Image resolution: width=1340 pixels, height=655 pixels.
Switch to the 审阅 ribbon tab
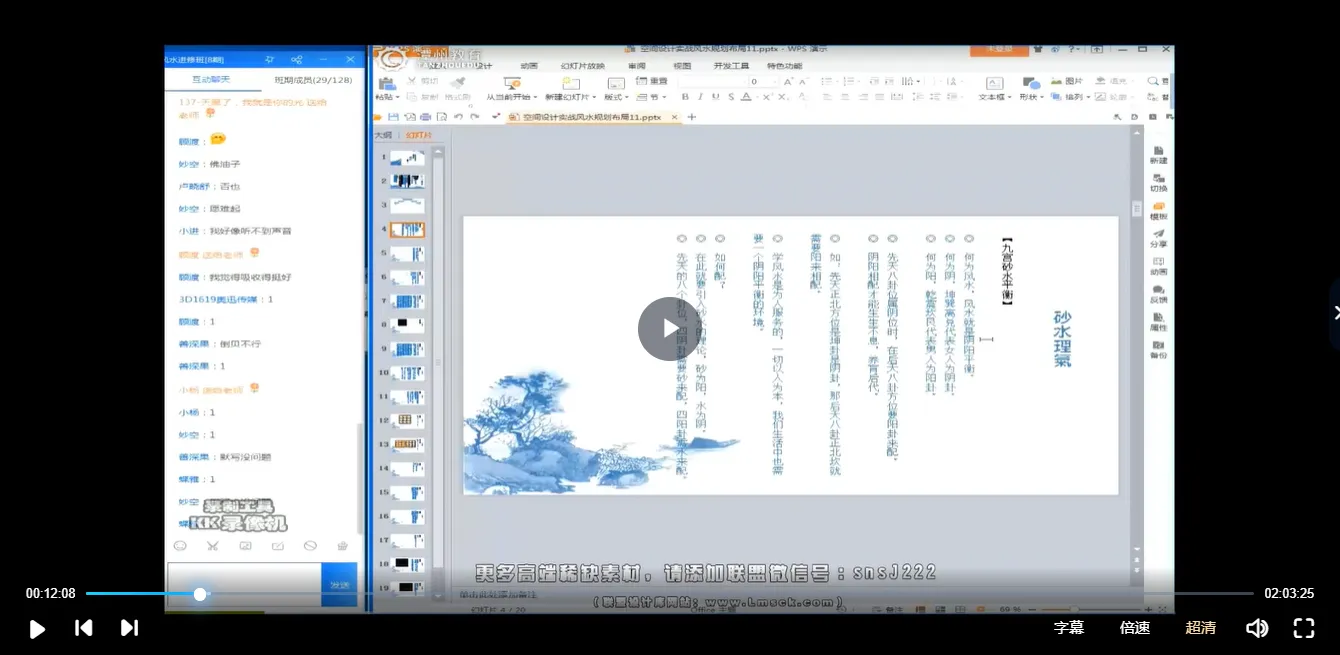pos(637,66)
